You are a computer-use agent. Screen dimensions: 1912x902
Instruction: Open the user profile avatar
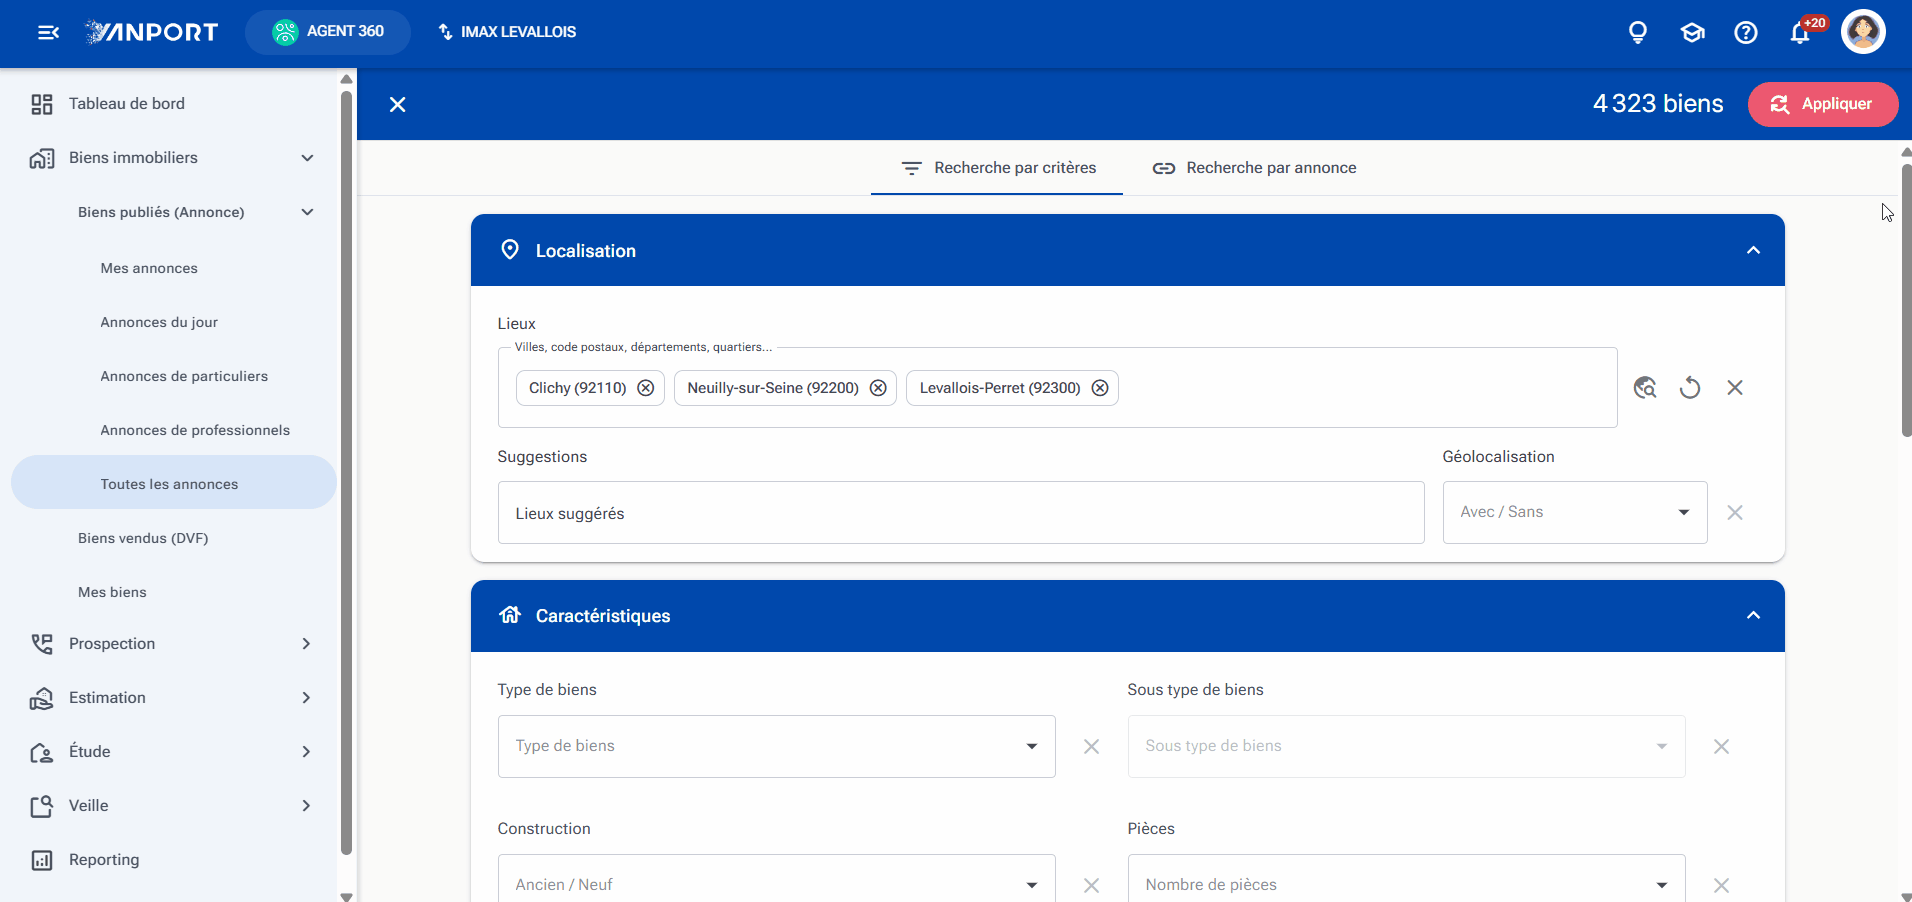pos(1863,32)
